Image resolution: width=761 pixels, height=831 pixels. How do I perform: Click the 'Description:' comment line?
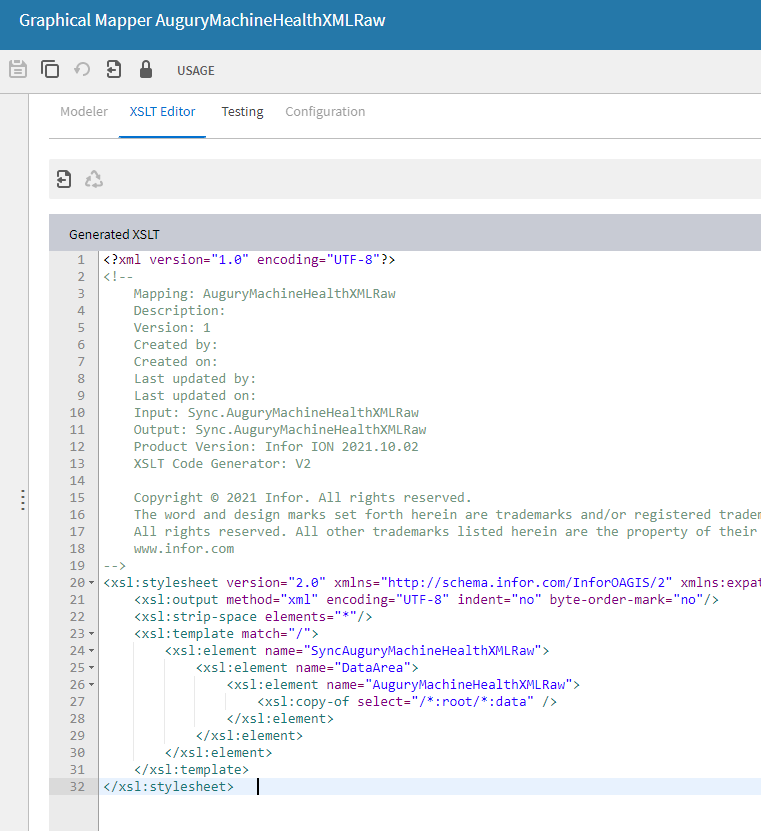point(179,311)
